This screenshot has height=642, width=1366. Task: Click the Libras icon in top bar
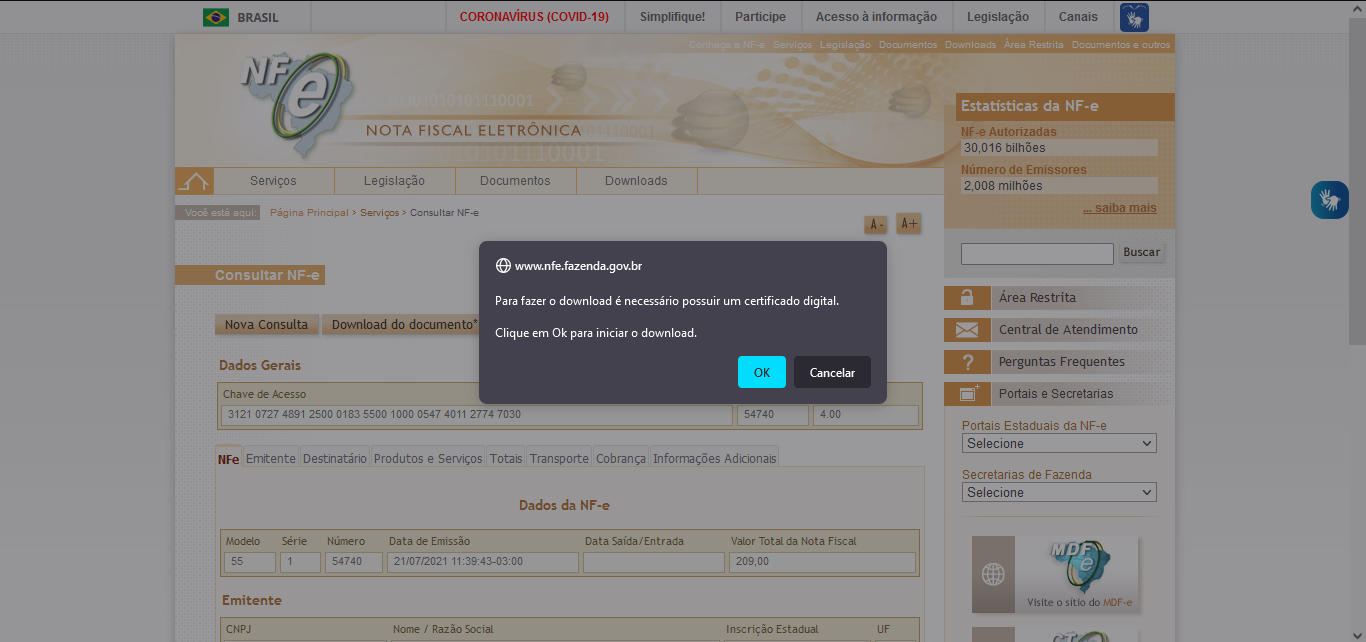(x=1134, y=17)
